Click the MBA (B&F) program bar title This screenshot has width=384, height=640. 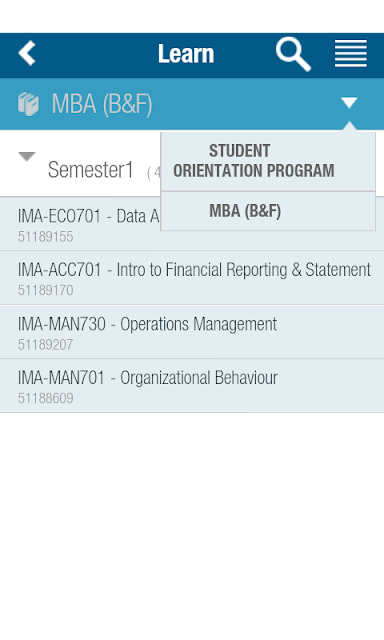click(102, 104)
